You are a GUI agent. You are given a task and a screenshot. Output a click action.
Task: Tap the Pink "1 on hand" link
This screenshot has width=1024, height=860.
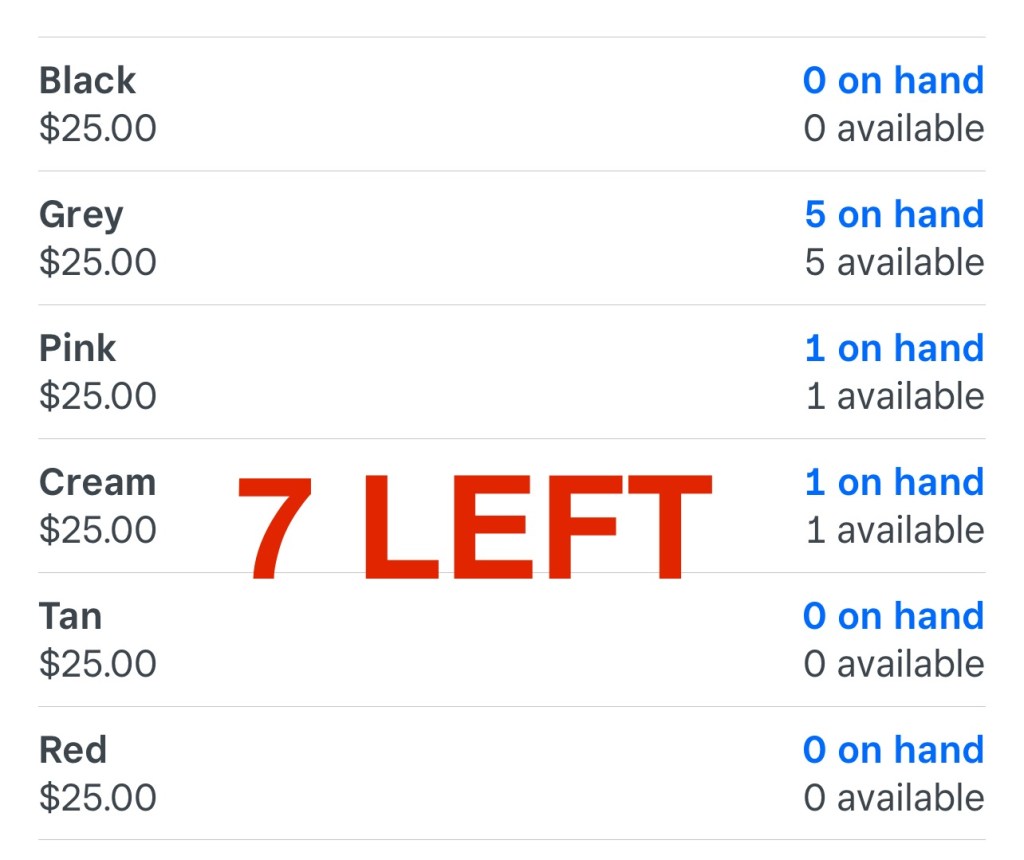(893, 349)
